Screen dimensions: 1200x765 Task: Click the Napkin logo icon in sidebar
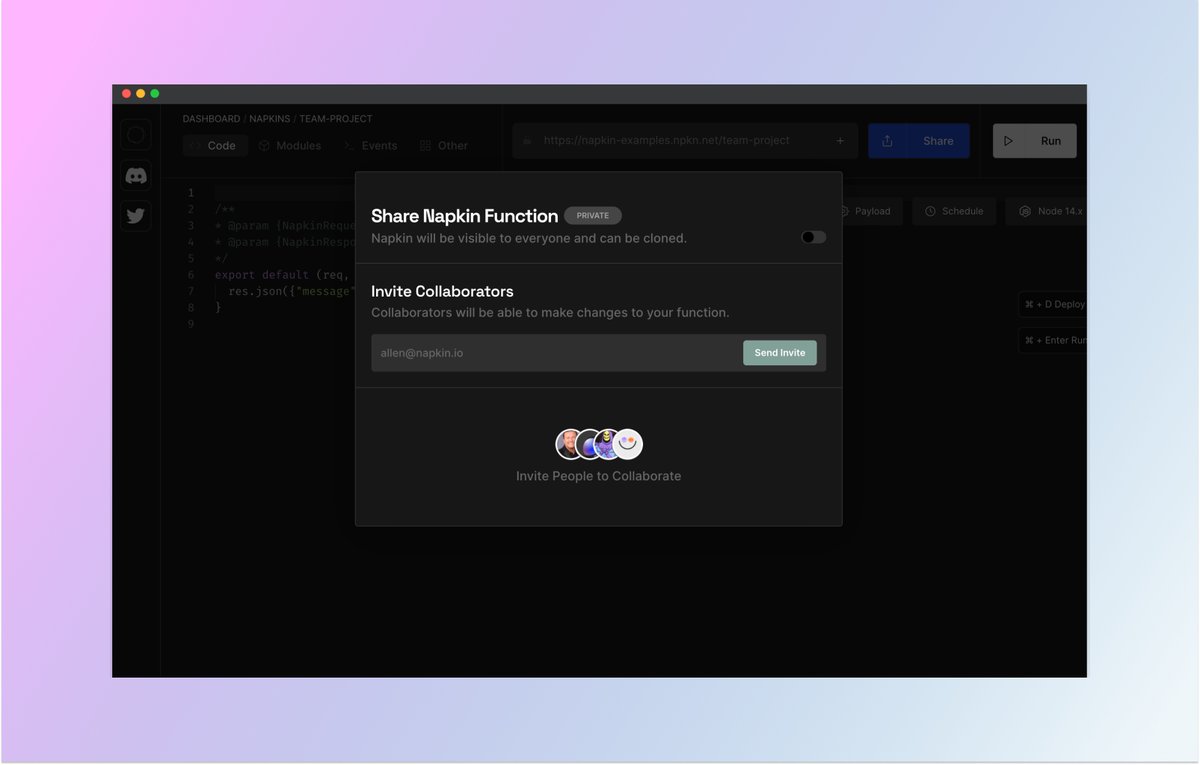click(136, 135)
